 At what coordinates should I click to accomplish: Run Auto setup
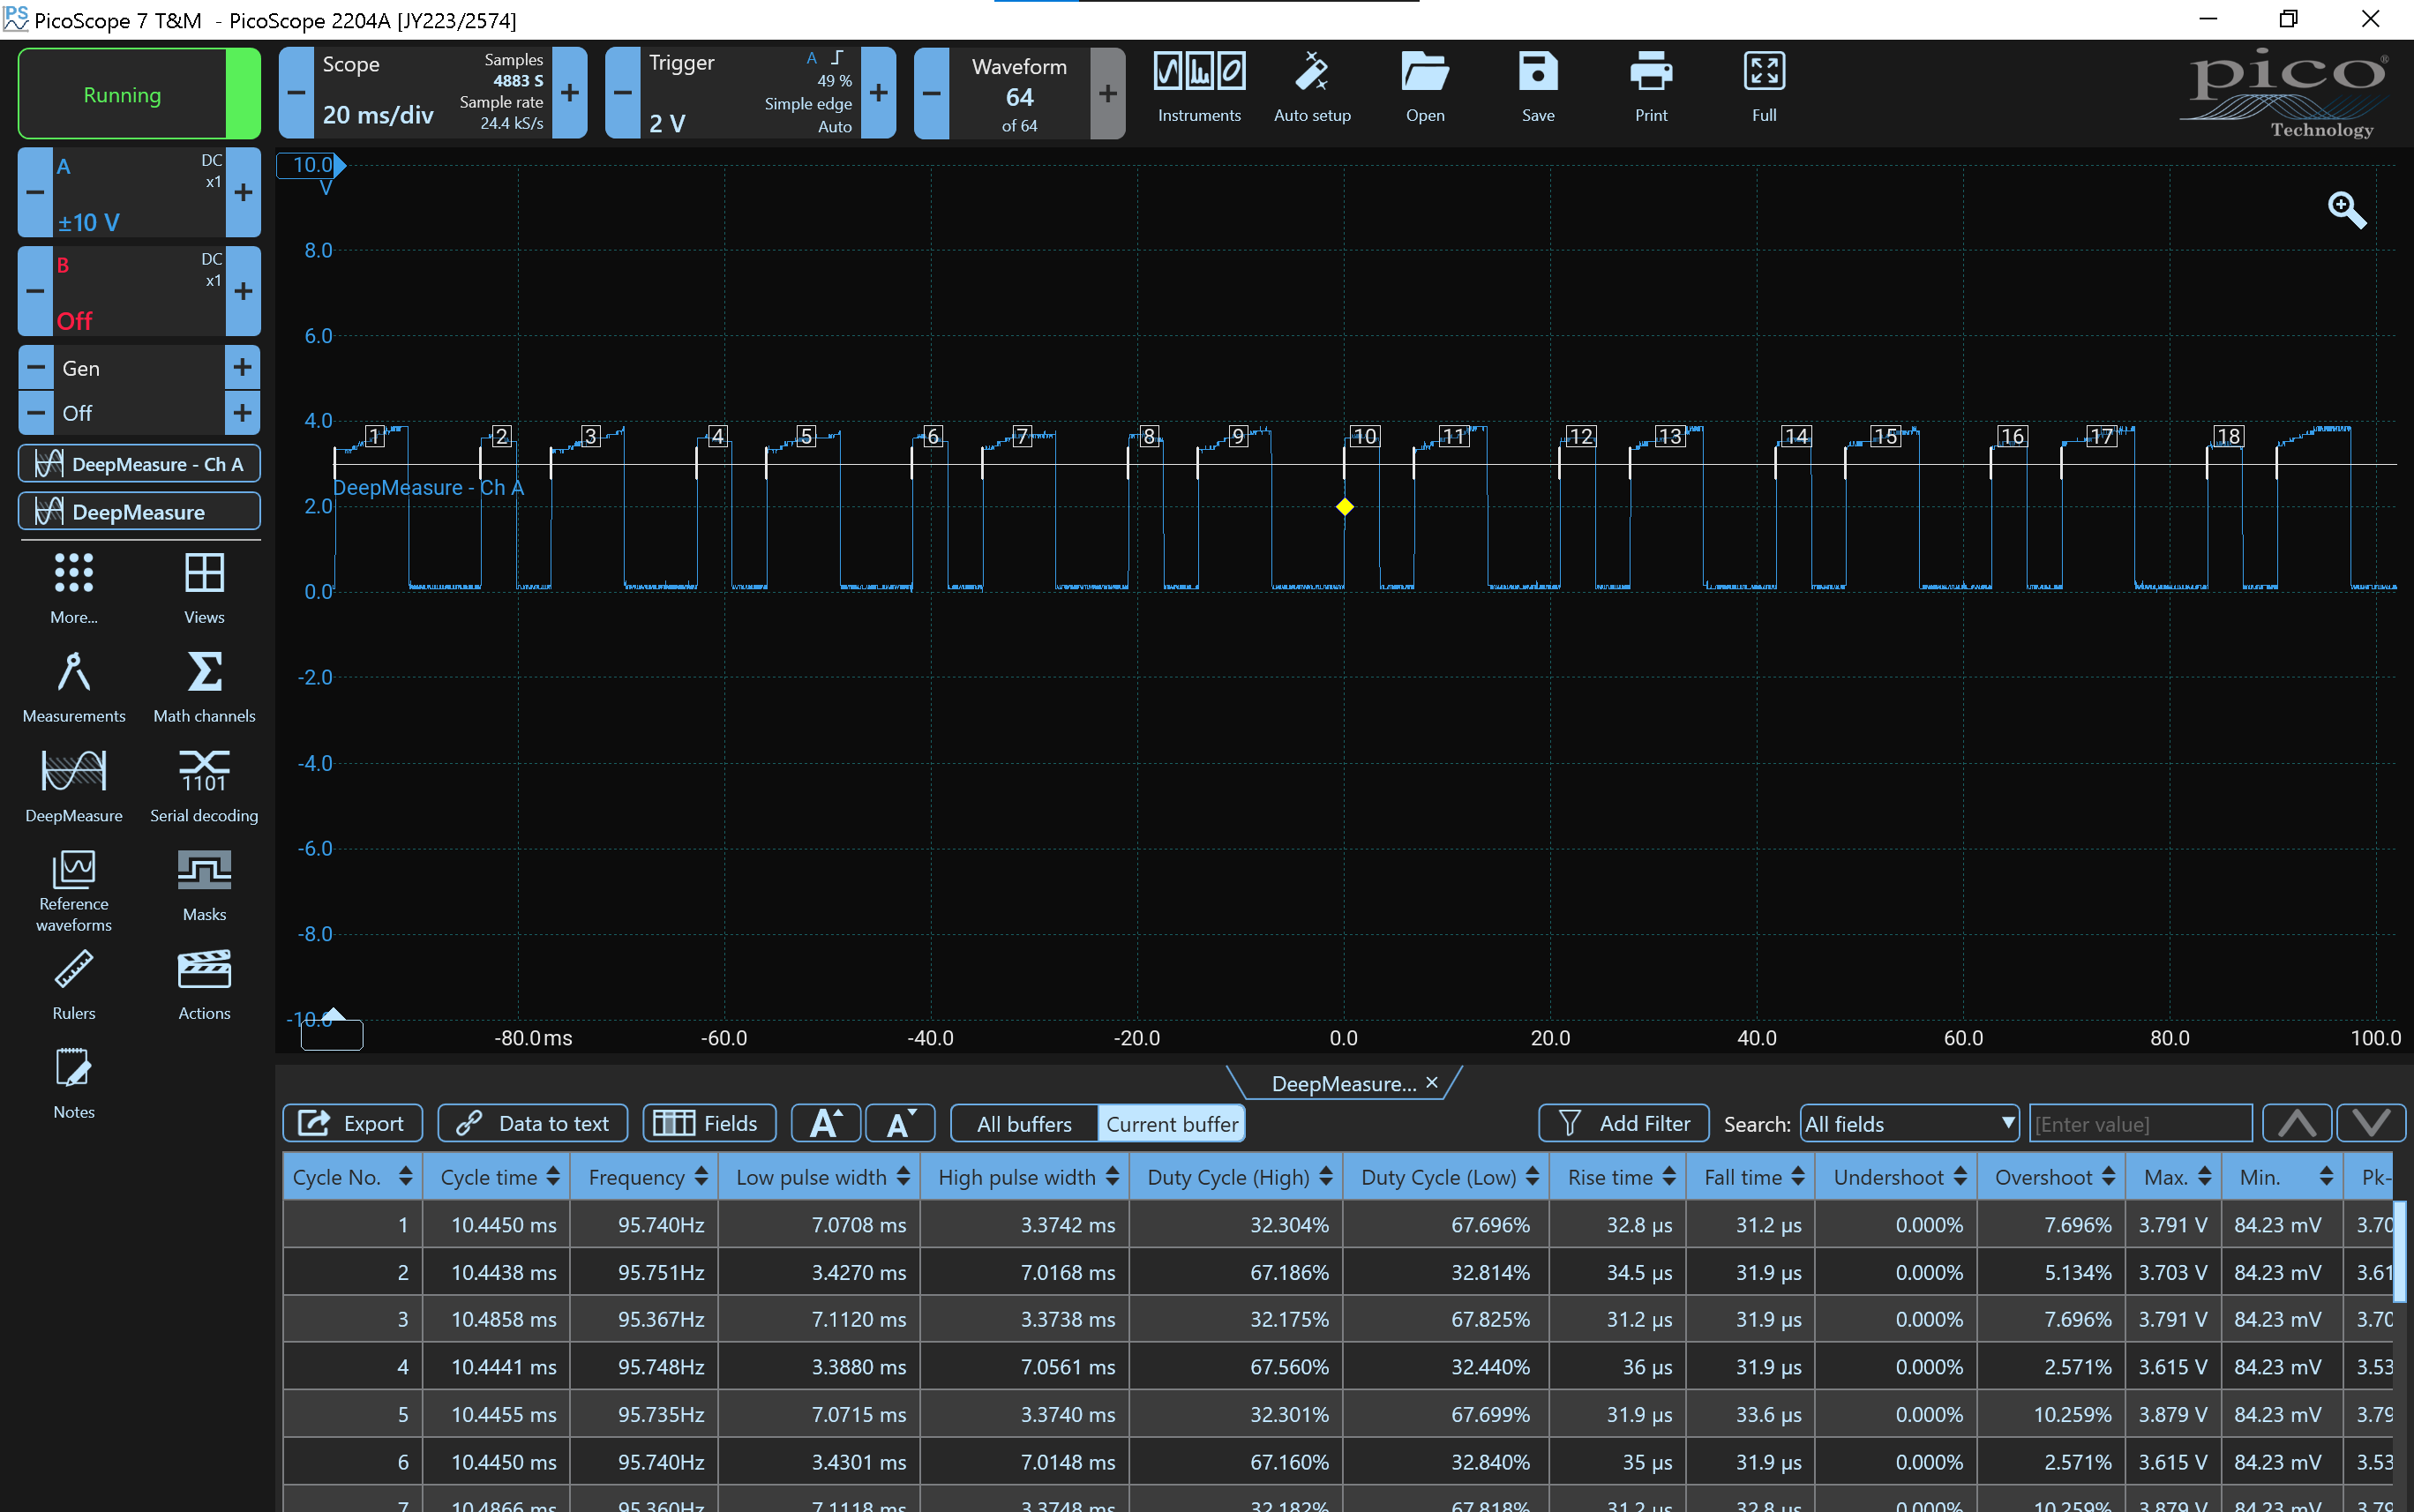coord(1311,88)
